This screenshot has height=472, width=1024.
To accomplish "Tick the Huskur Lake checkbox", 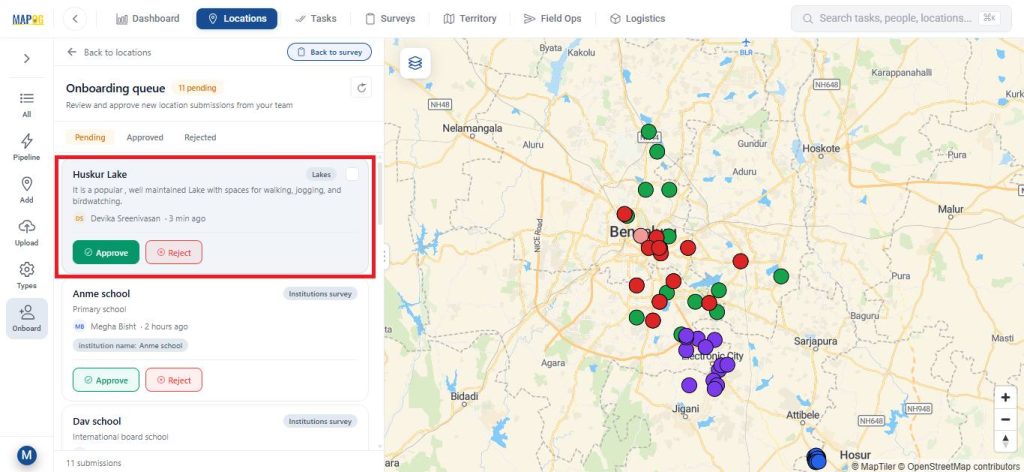I will click(352, 174).
